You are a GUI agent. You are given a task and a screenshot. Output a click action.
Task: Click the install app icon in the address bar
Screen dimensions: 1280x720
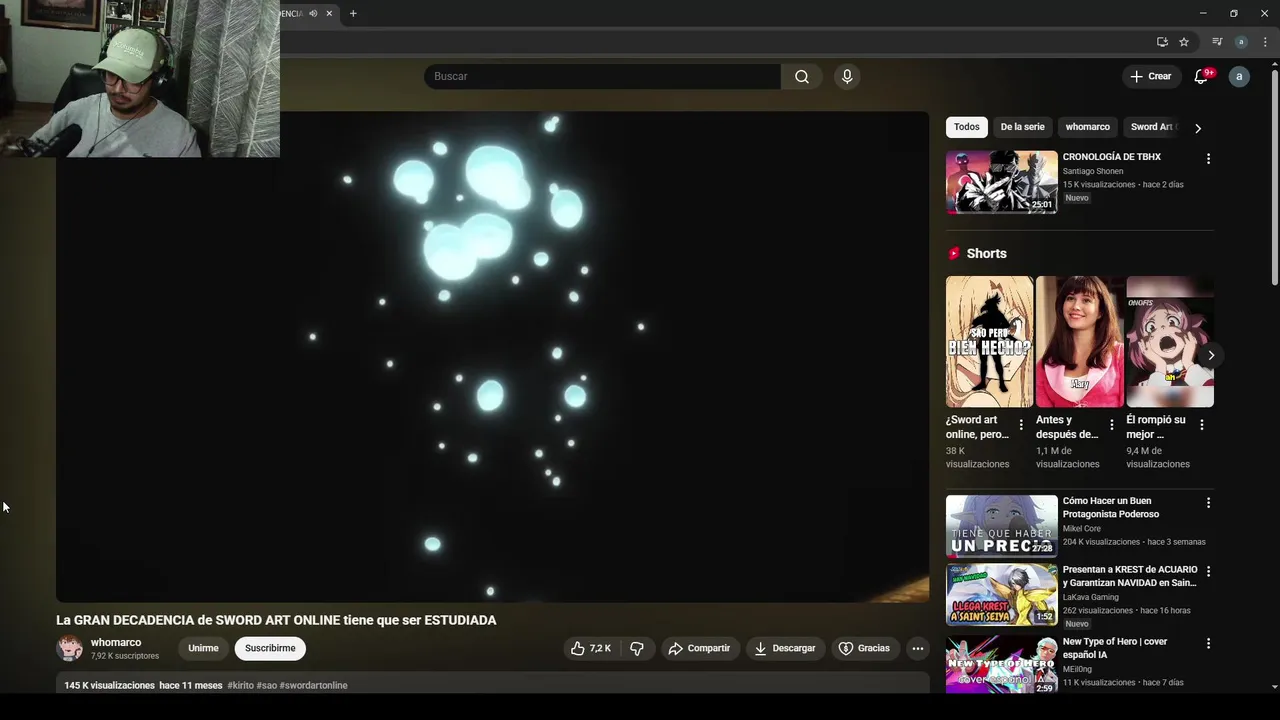(1162, 42)
